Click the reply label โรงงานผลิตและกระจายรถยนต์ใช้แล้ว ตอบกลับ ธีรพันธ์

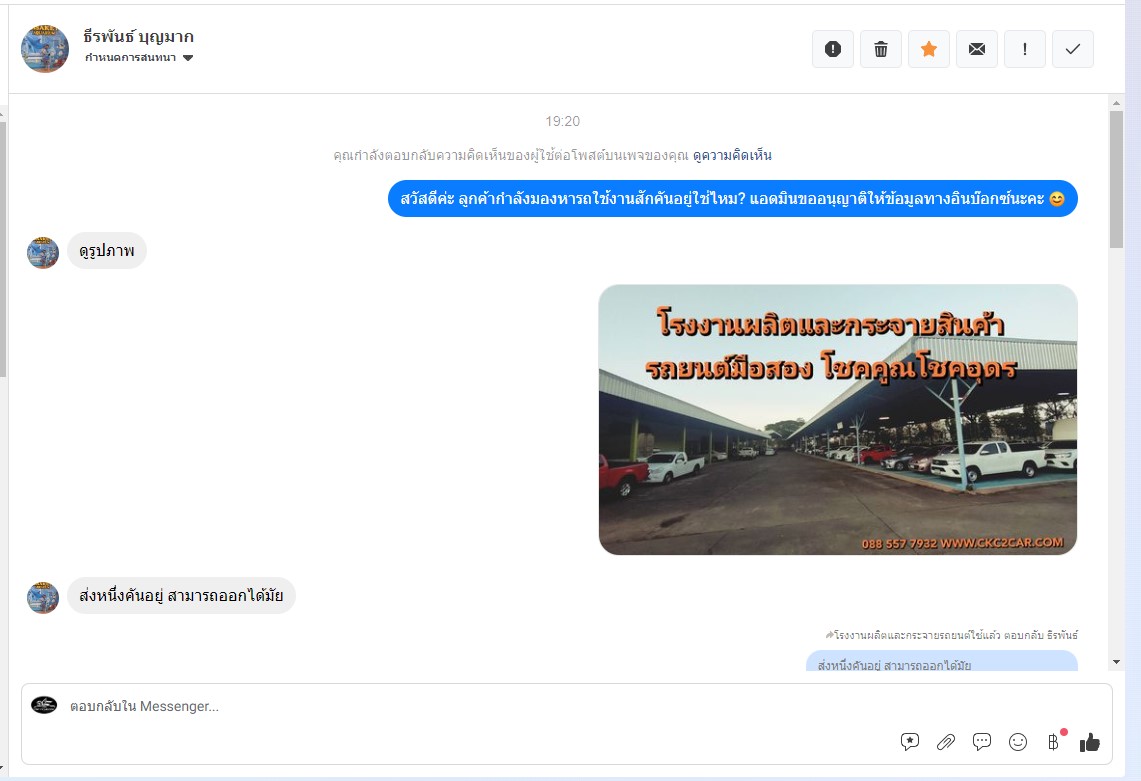(952, 635)
